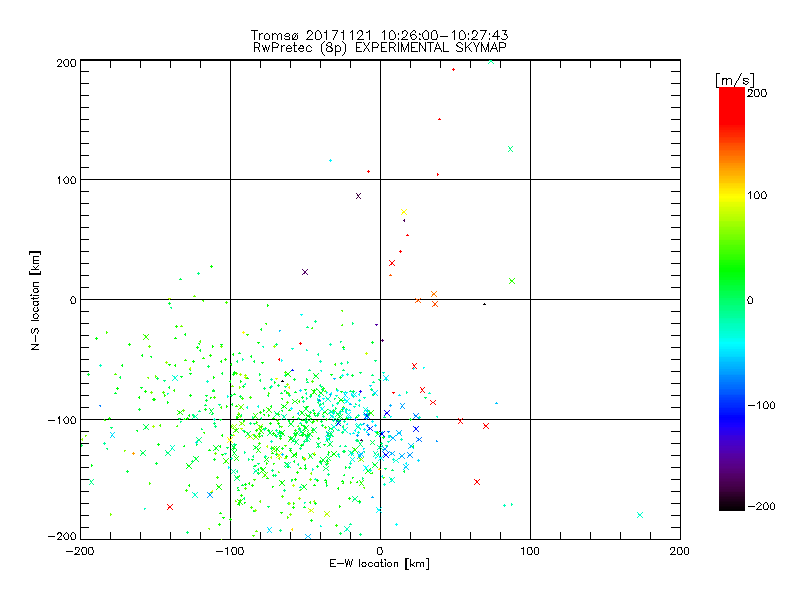This screenshot has width=800, height=600.
Task: Click the E-W location [km] axis label
Action: pyautogui.click(x=379, y=564)
